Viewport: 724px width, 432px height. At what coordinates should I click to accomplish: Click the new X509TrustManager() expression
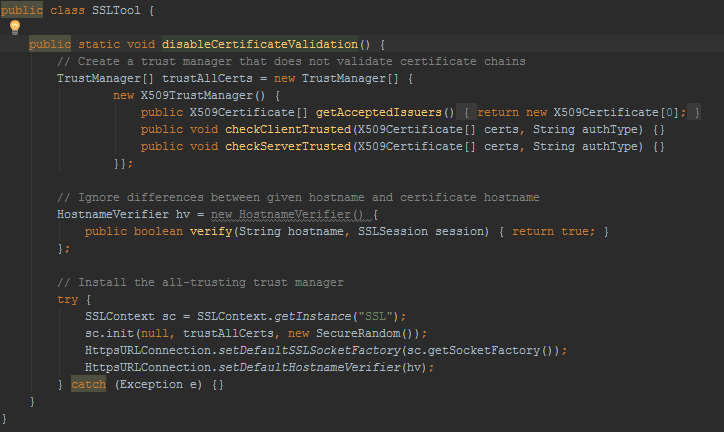[x=189, y=96]
